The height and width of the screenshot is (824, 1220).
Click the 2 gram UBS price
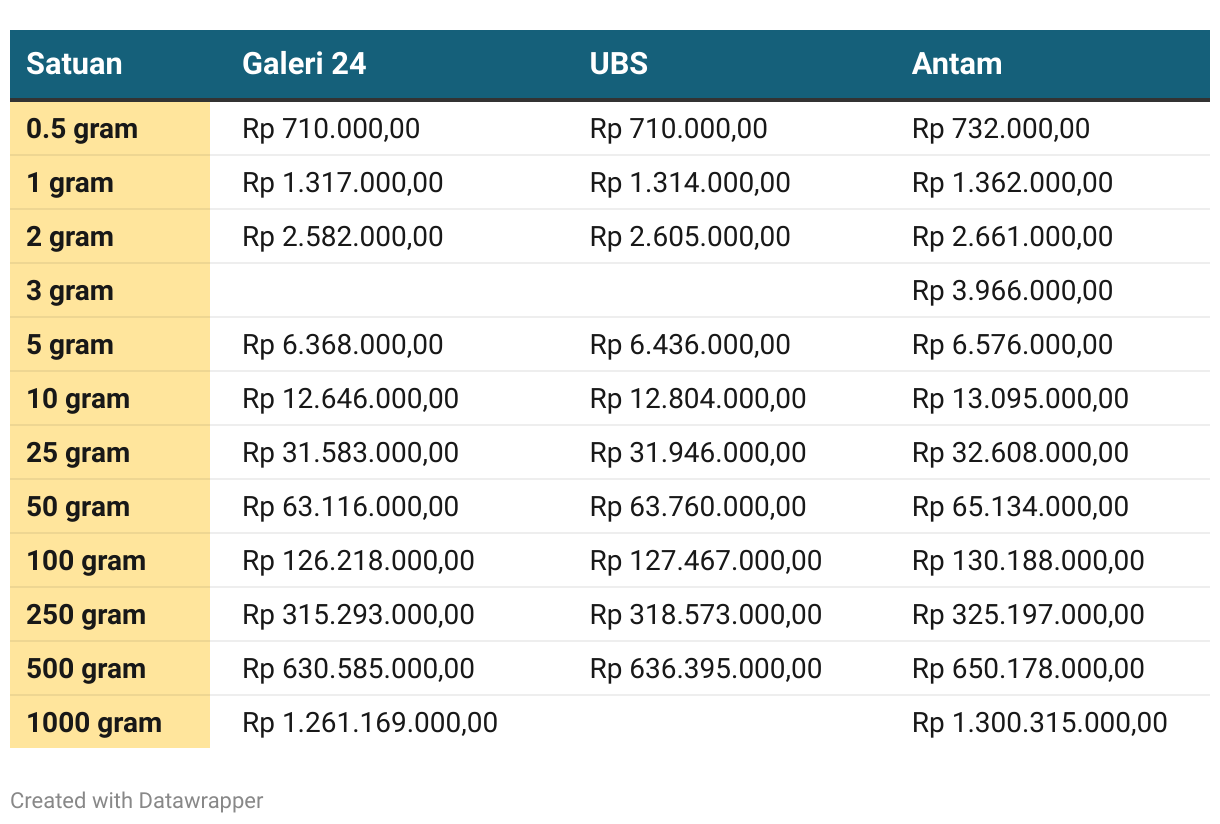point(690,237)
